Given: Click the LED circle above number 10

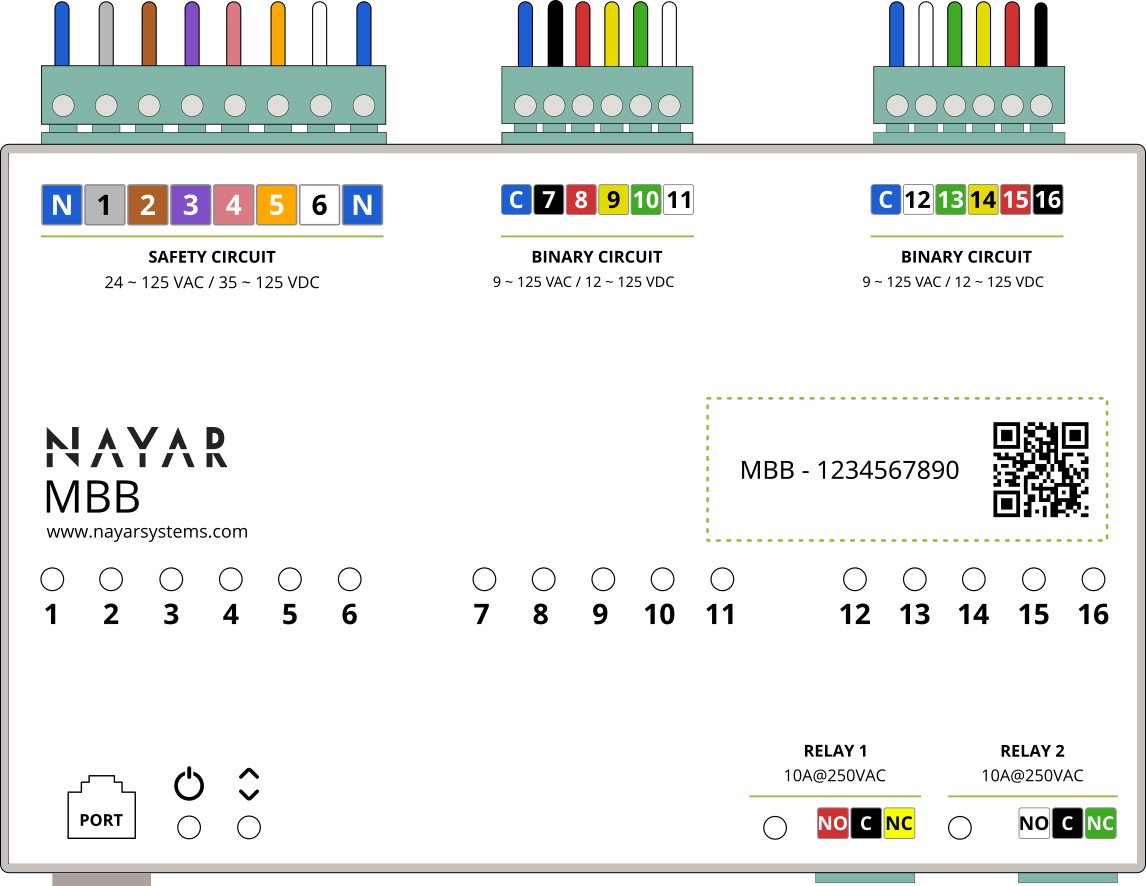Looking at the screenshot, I should coord(663,579).
